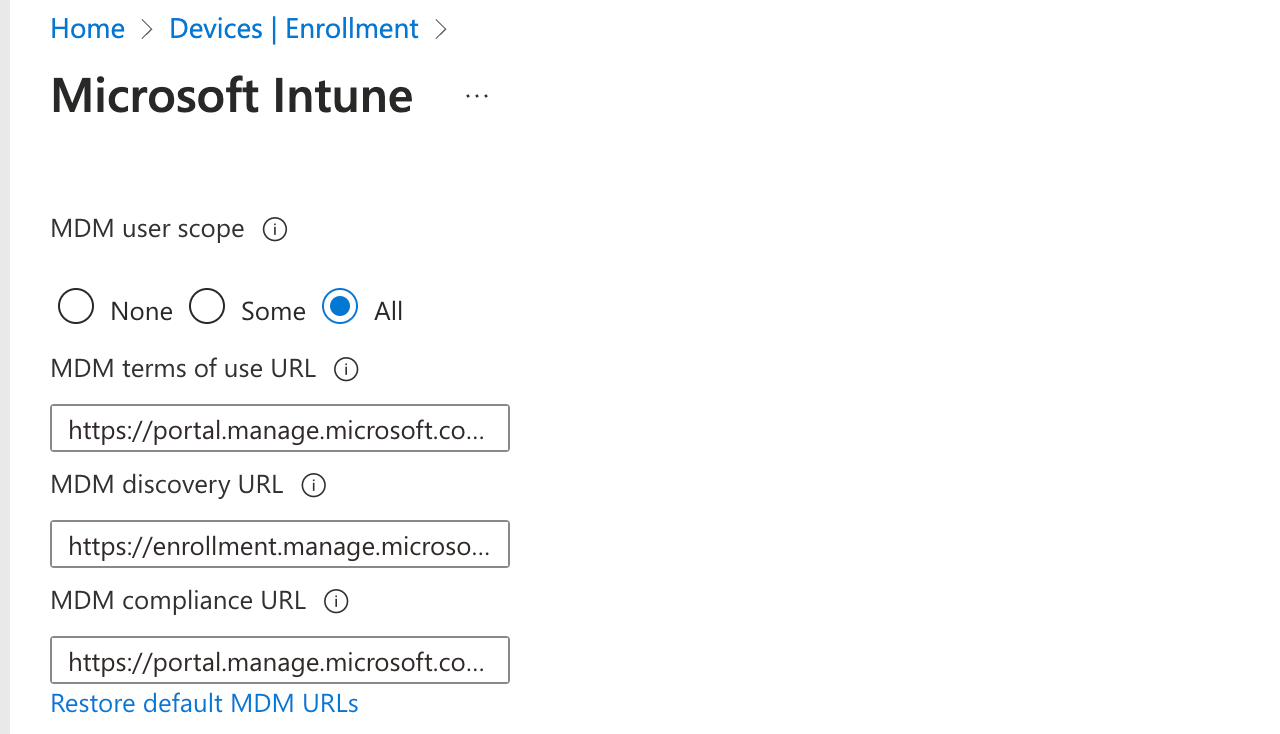The height and width of the screenshot is (734, 1280).
Task: Focus the MDM terms of use URL field
Action: tap(279, 429)
